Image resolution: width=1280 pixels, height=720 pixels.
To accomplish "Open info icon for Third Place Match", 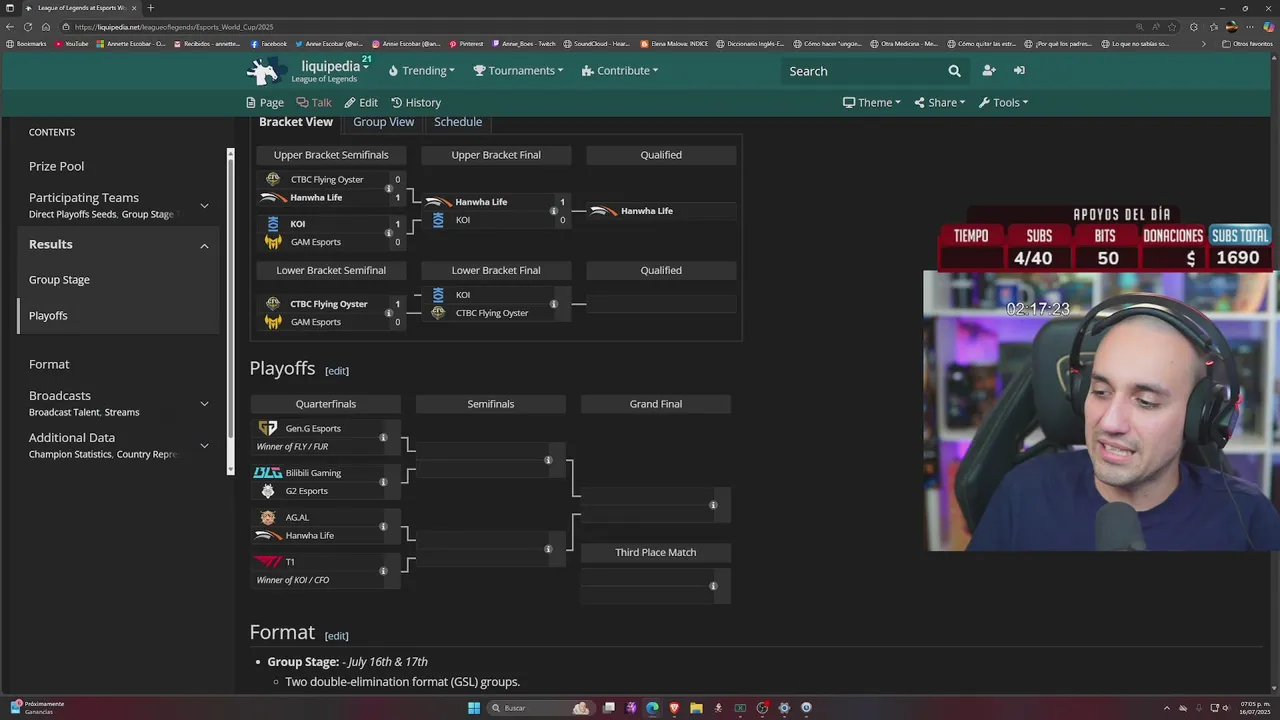I will pos(713,586).
